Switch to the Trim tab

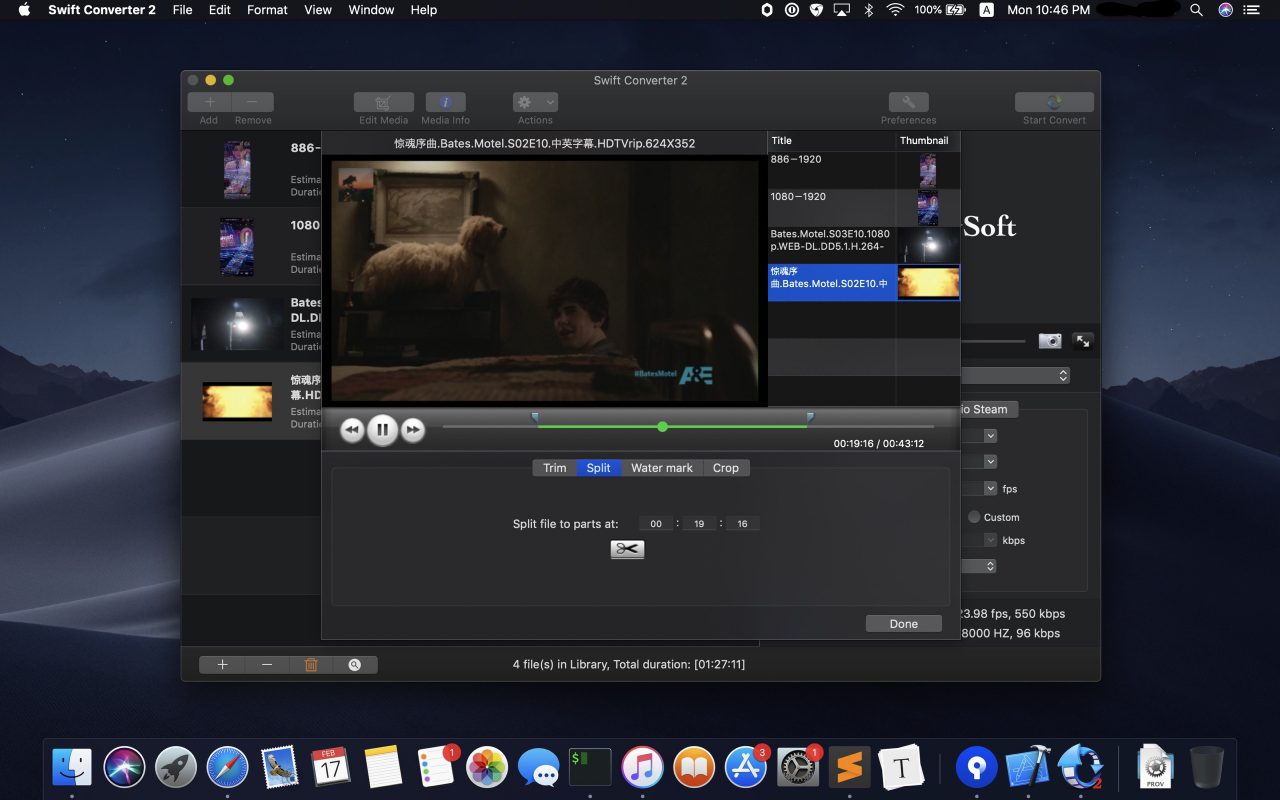click(555, 468)
